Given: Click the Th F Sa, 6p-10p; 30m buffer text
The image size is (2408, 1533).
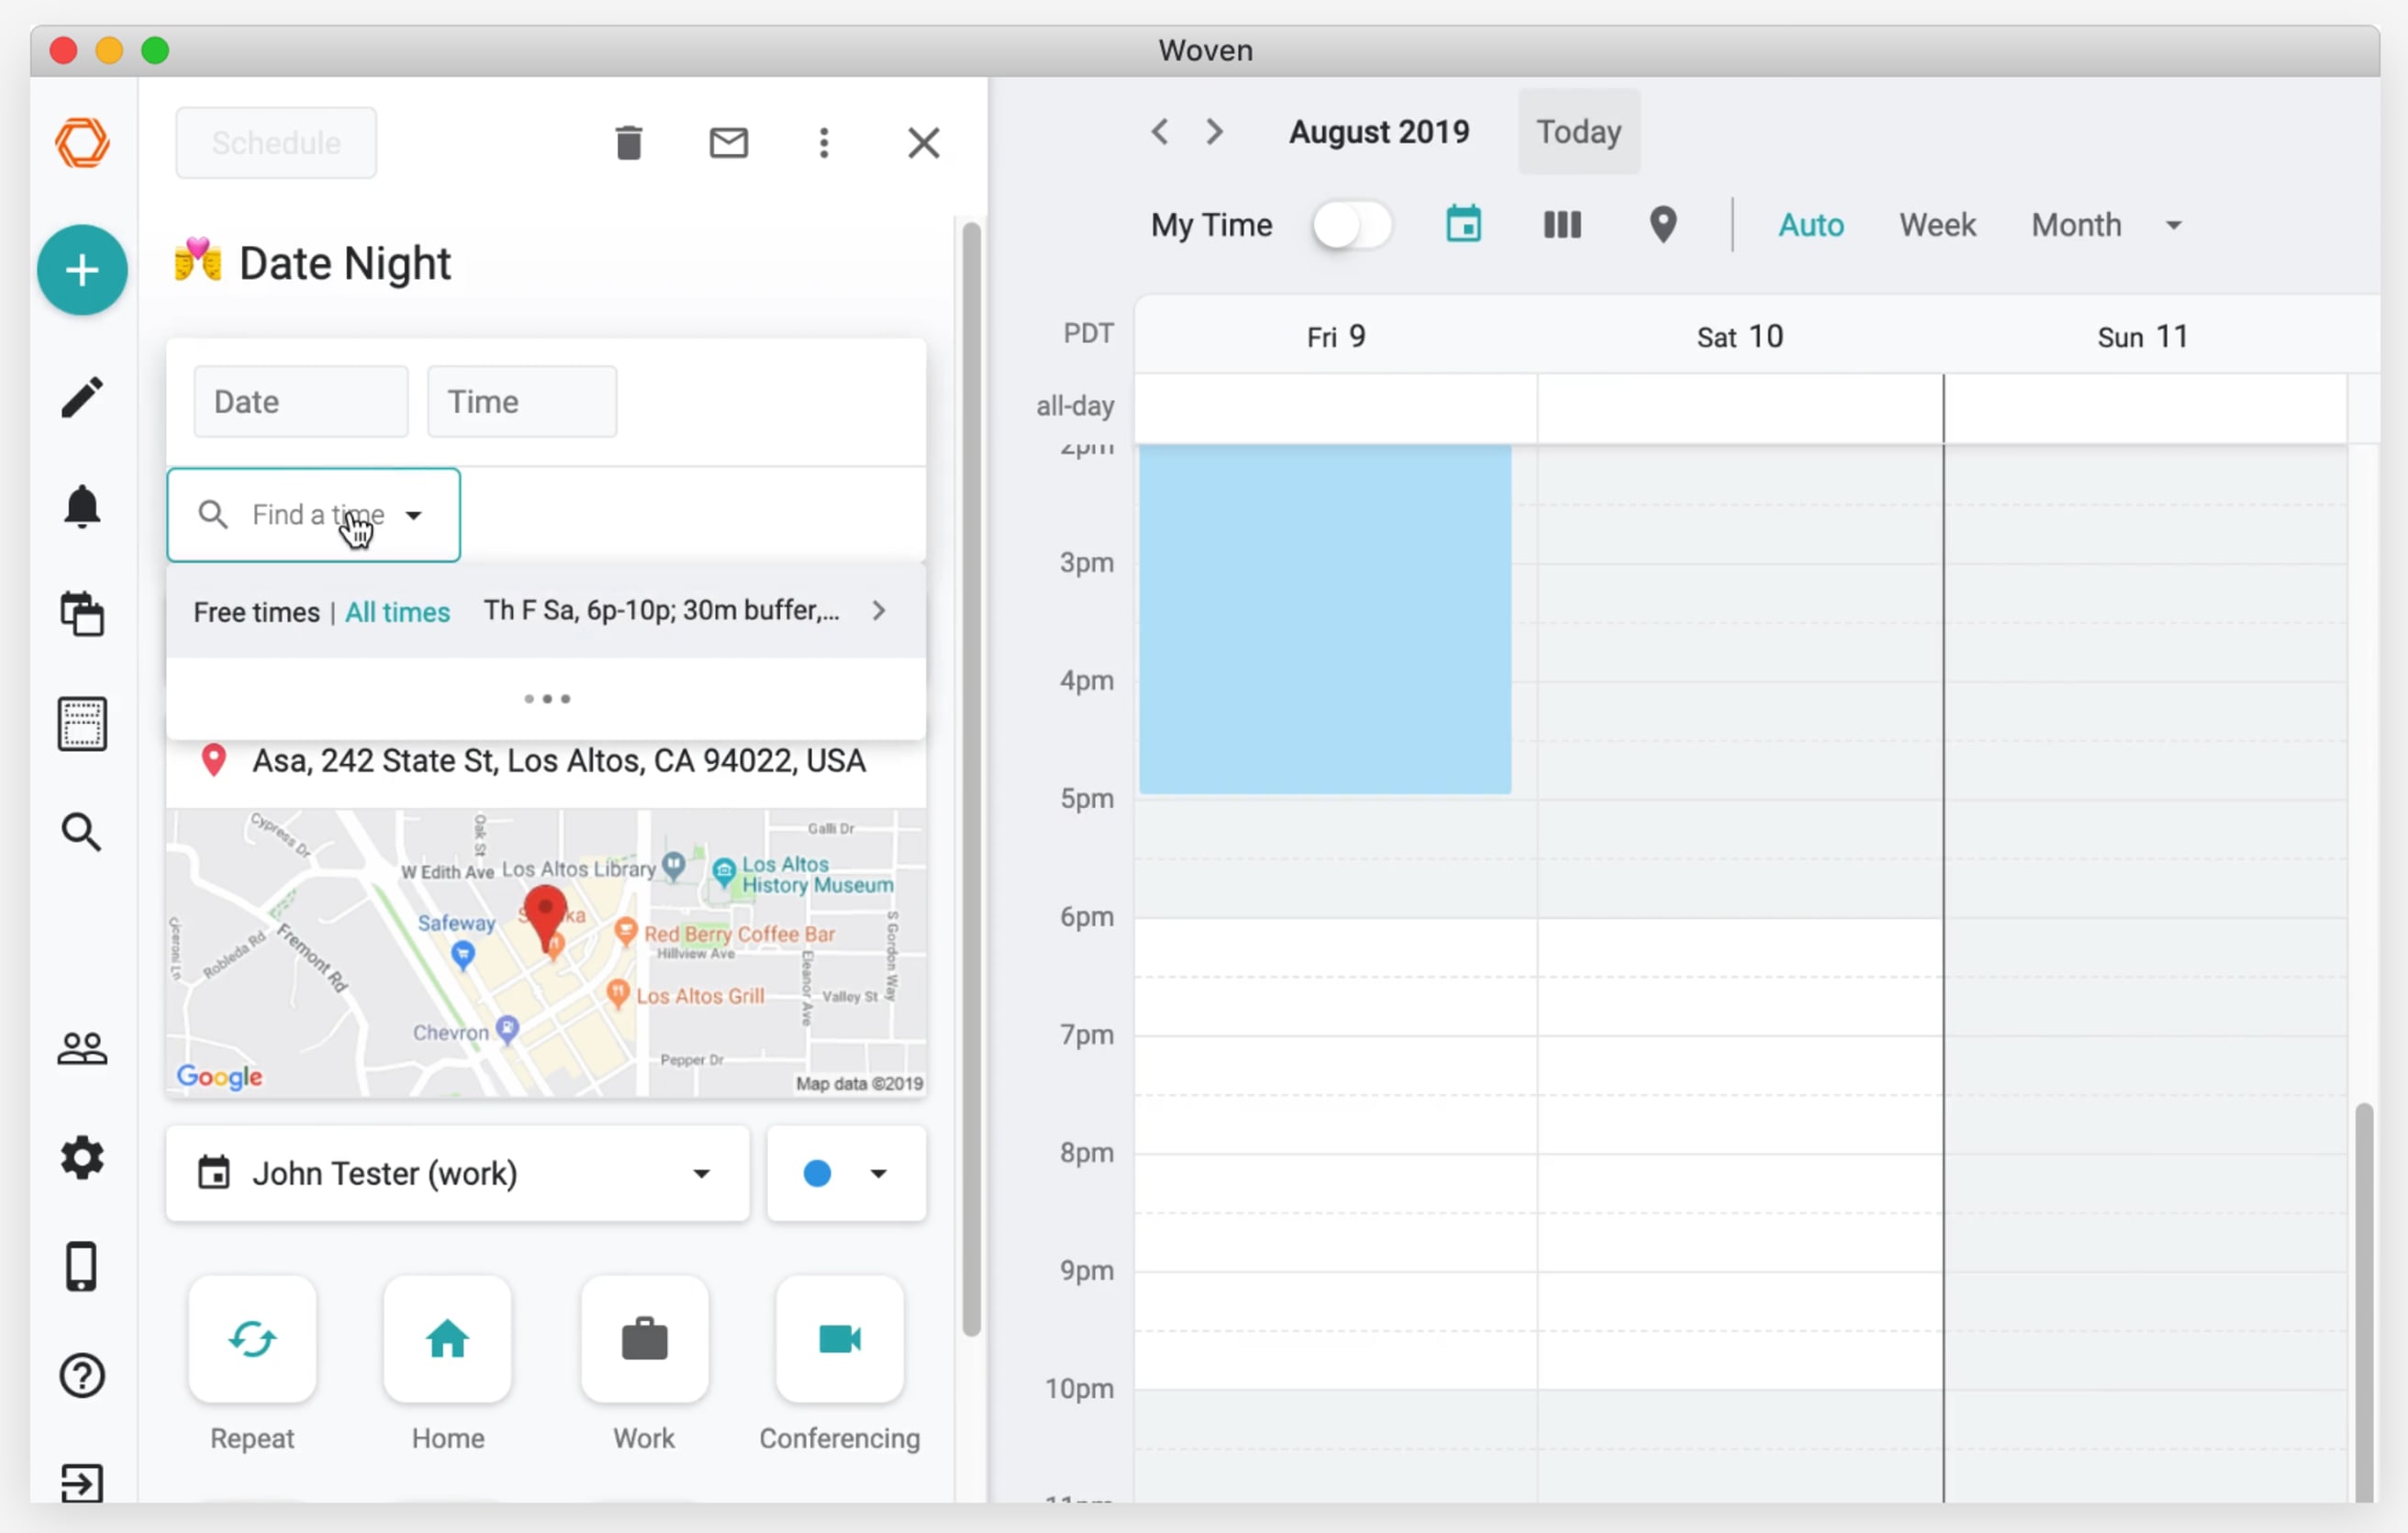Looking at the screenshot, I should pos(661,611).
